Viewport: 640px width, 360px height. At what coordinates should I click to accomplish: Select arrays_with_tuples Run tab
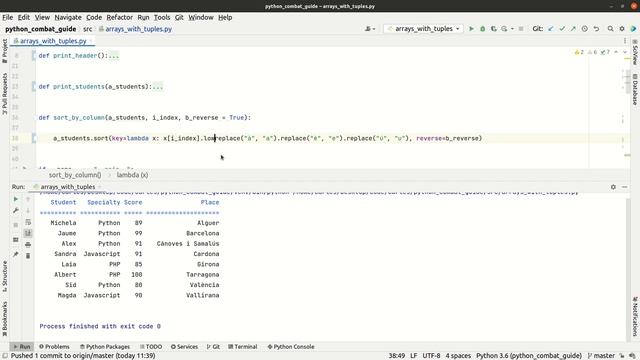67,187
